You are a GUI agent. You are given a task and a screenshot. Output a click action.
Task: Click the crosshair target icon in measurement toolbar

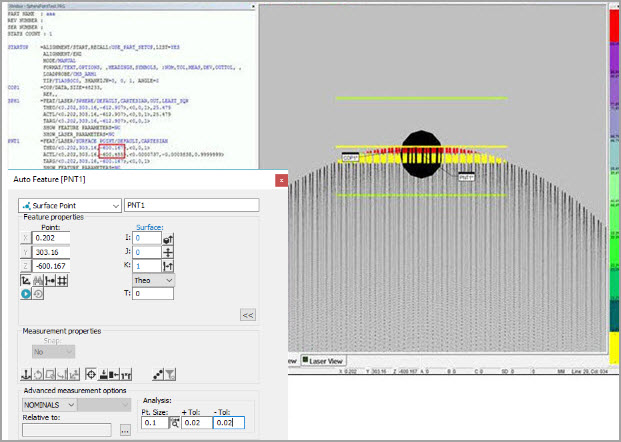(90, 374)
